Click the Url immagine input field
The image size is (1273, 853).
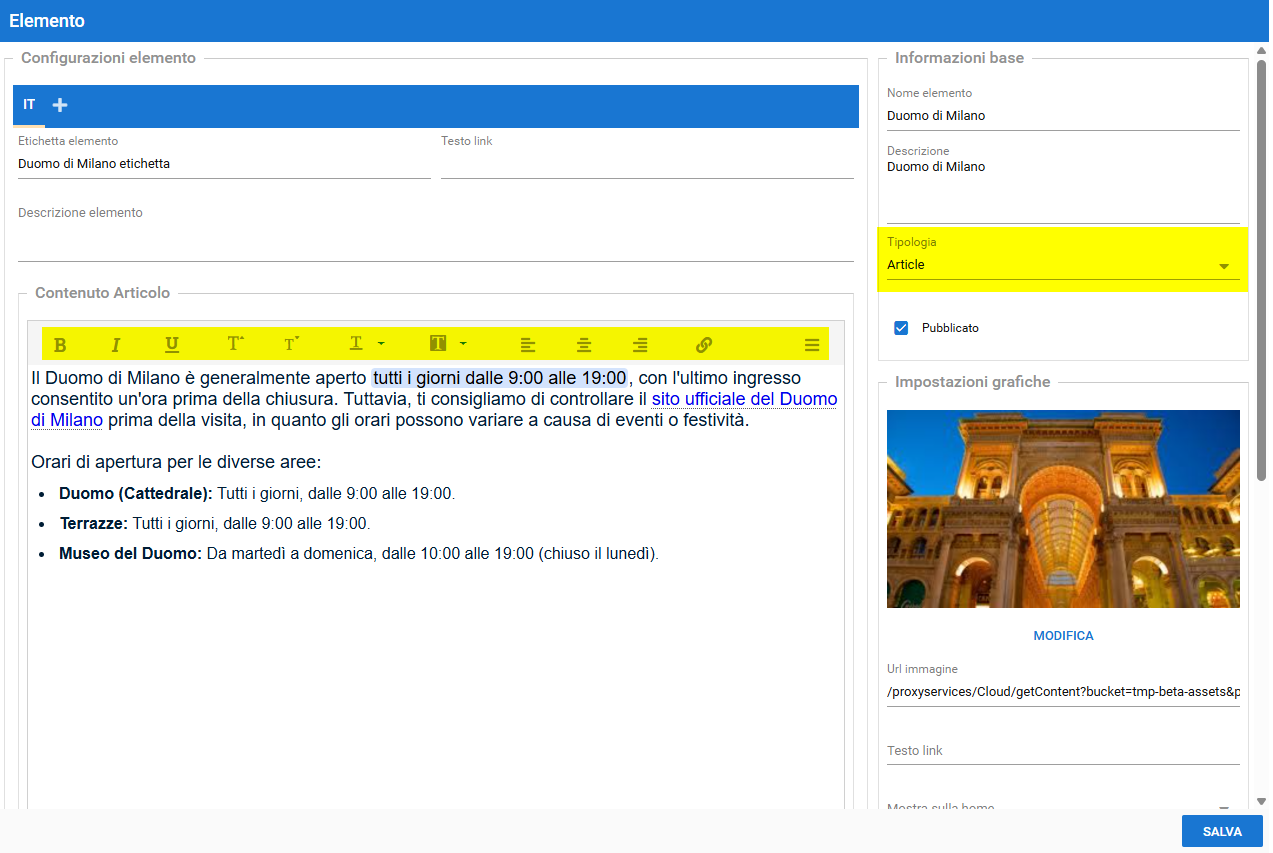point(1062,692)
